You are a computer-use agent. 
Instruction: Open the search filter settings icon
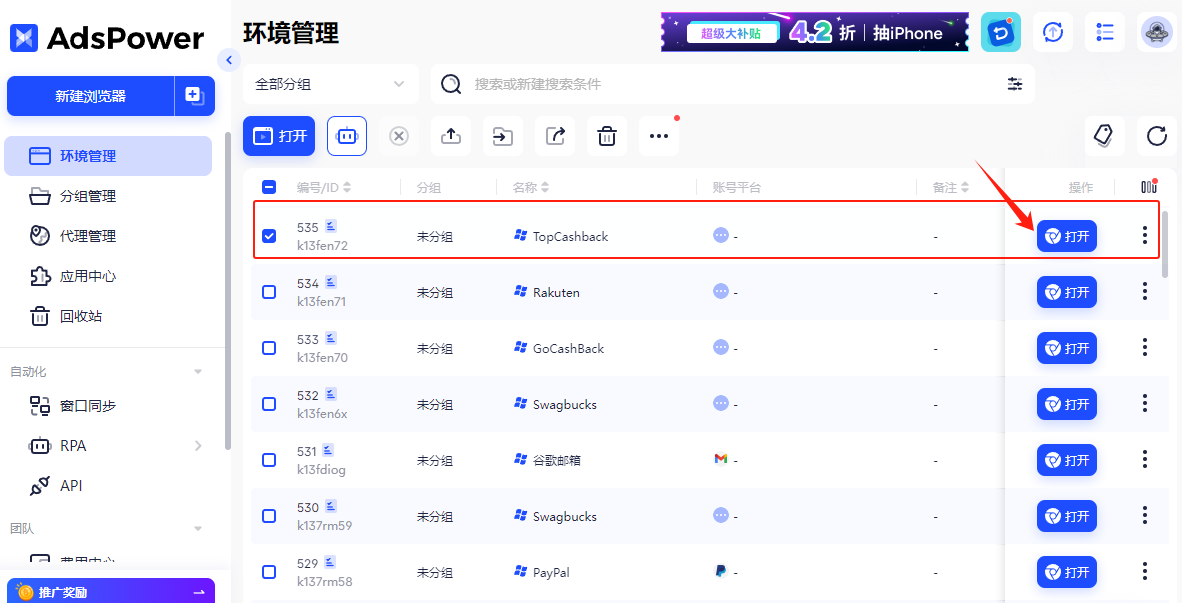tap(1015, 84)
